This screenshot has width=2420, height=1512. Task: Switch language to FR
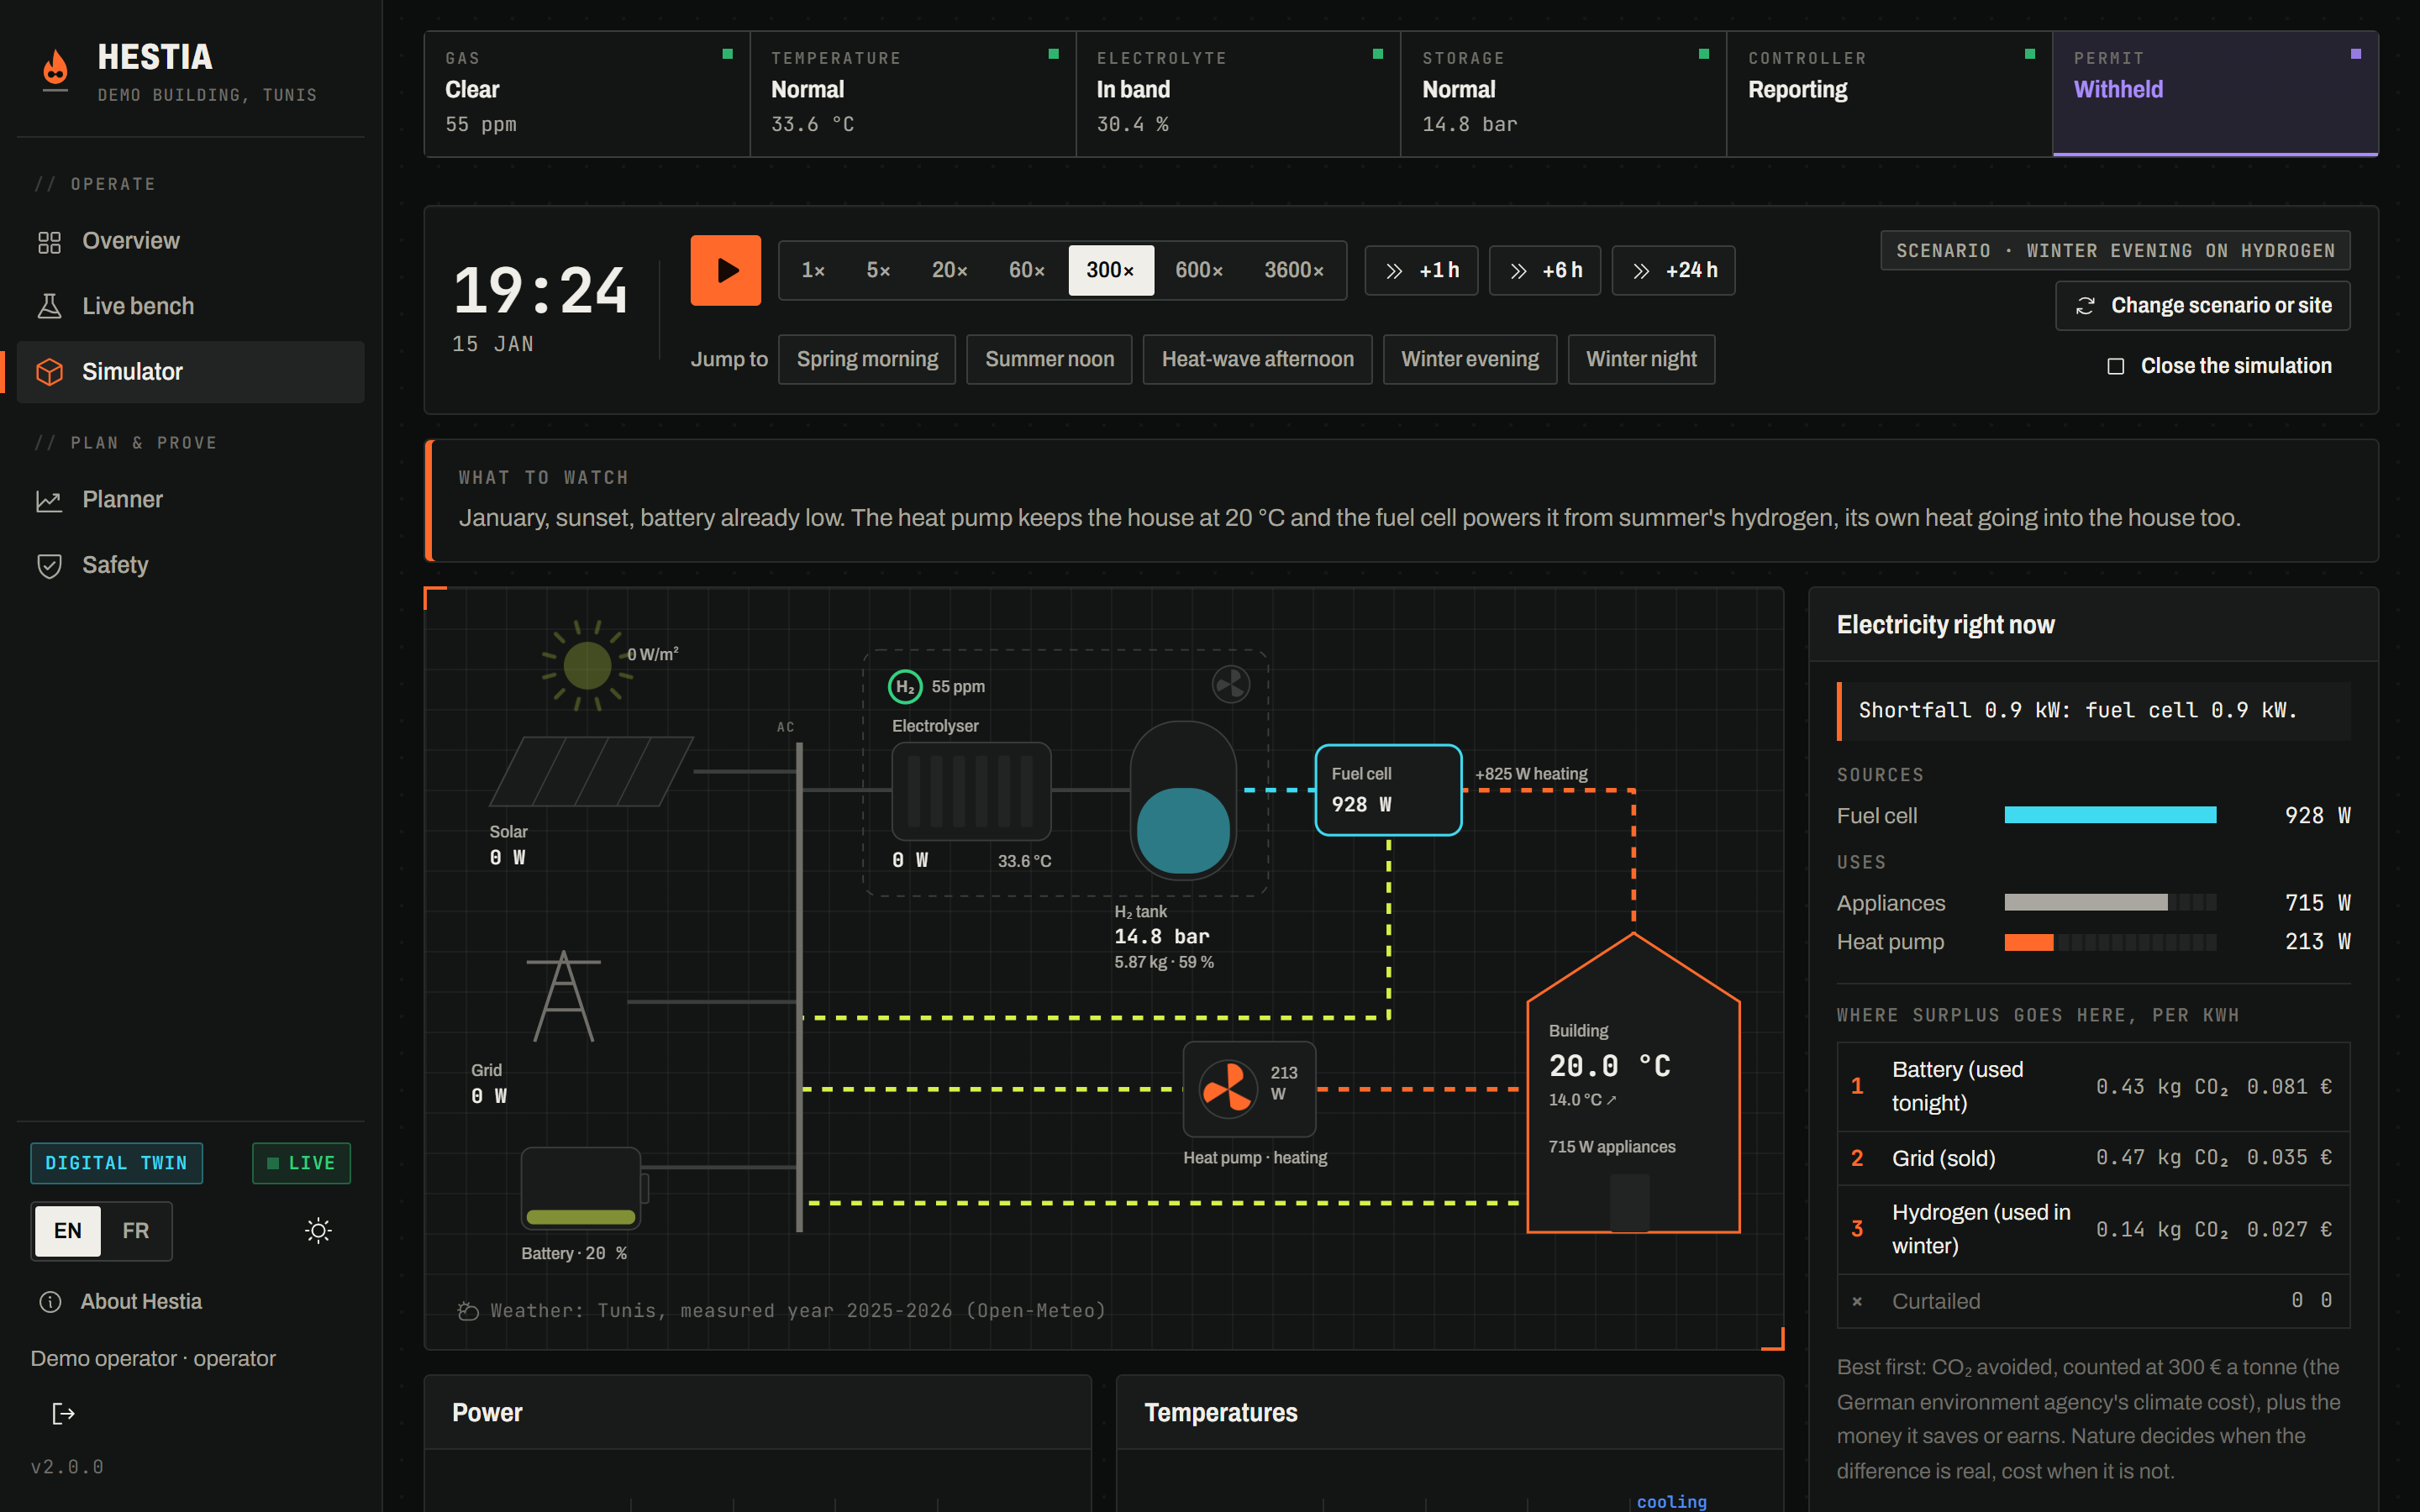[136, 1230]
